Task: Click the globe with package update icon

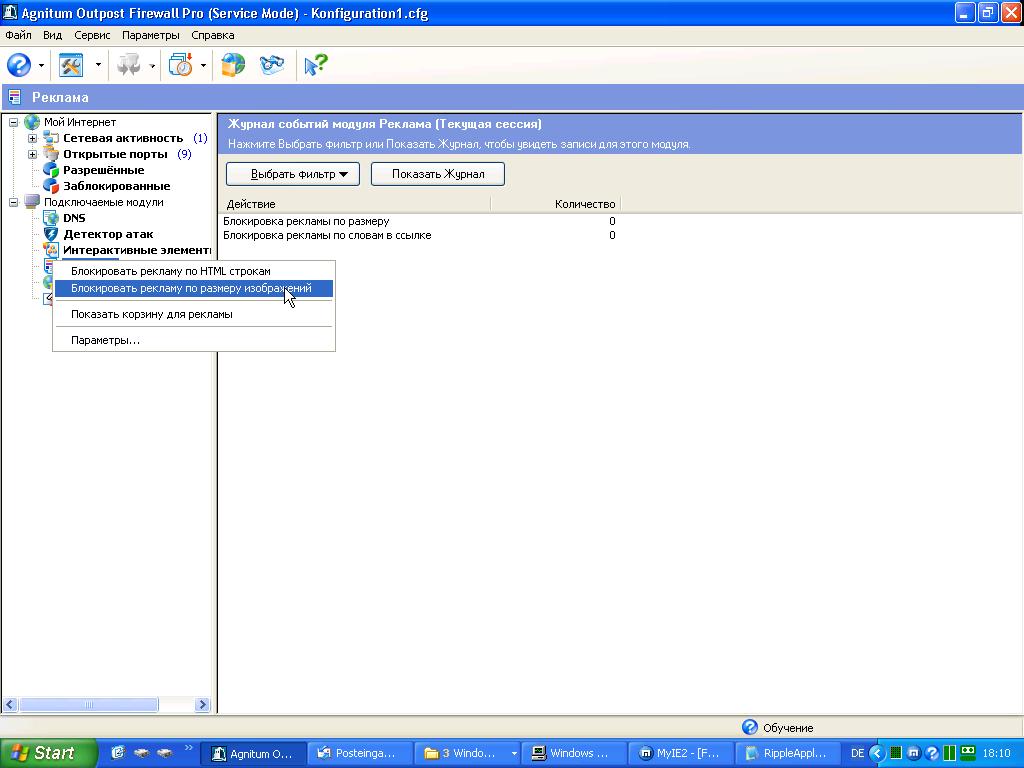Action: tap(232, 65)
